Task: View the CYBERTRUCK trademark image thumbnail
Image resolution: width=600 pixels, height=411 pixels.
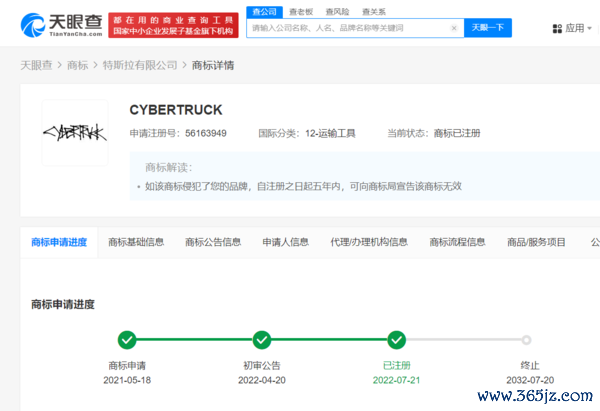Action: point(75,133)
